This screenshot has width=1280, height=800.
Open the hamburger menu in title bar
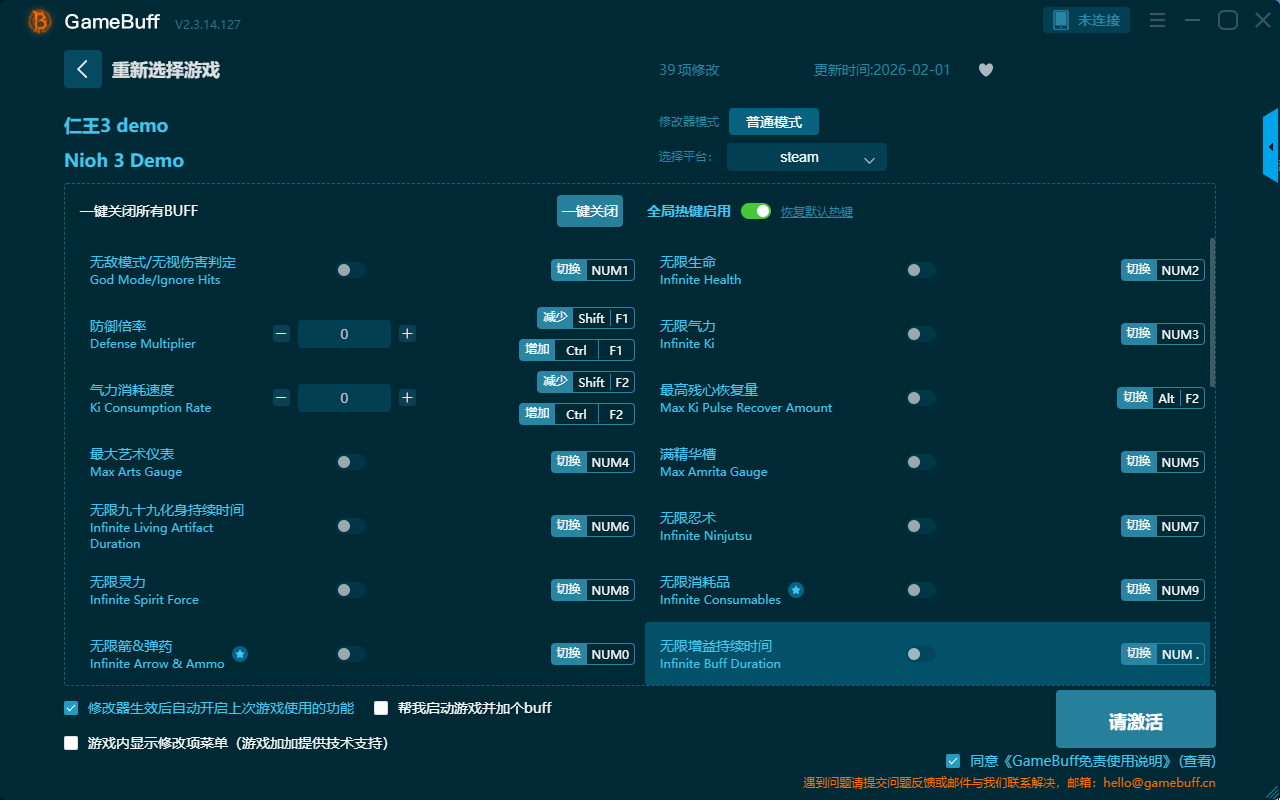tap(1157, 21)
